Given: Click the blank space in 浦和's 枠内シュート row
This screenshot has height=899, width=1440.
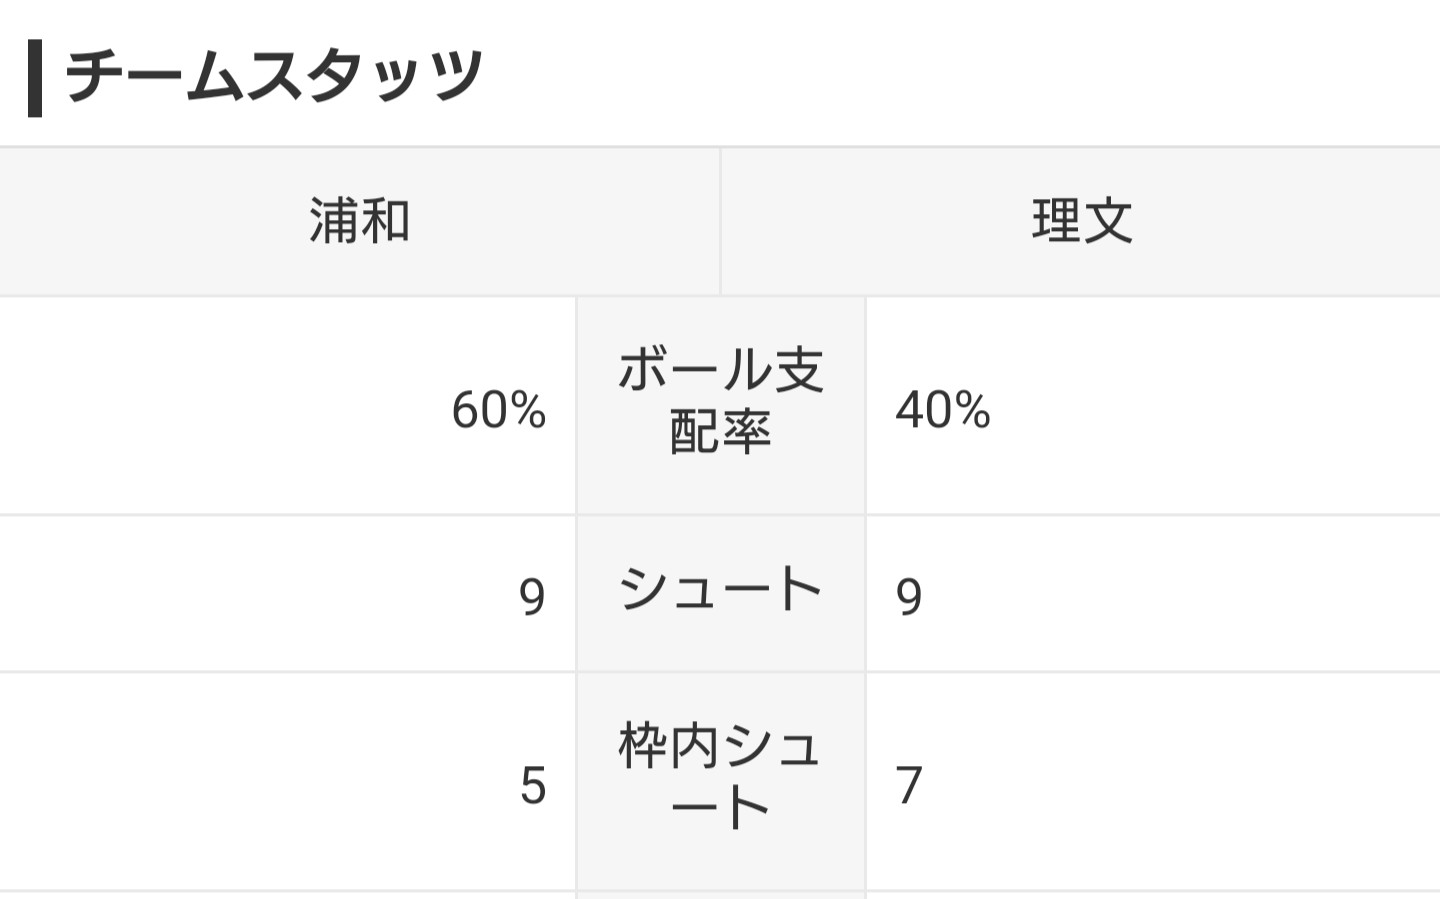Looking at the screenshot, I should coord(250,782).
